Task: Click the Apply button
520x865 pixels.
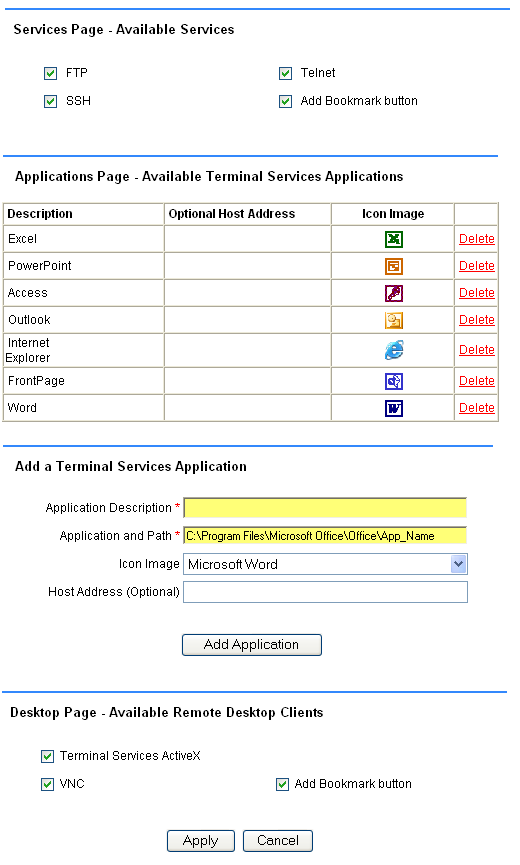Action: [201, 841]
